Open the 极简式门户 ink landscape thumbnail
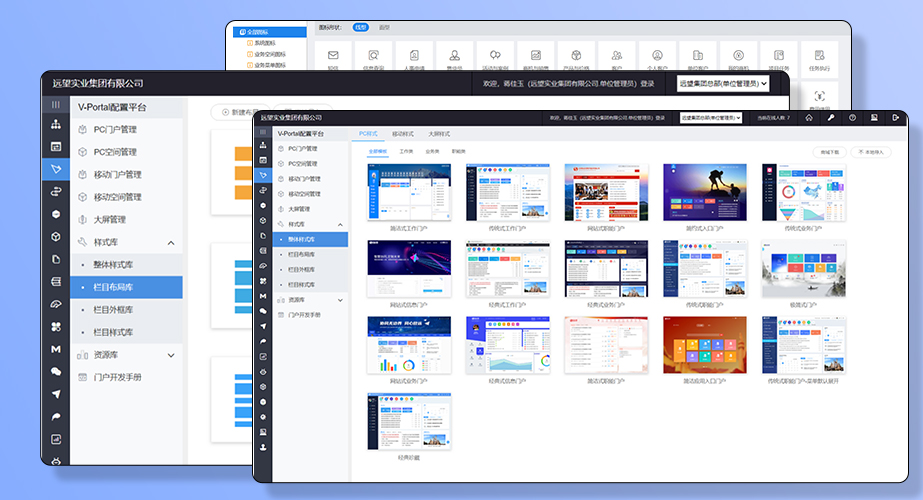The width and height of the screenshot is (923, 500). (804, 269)
